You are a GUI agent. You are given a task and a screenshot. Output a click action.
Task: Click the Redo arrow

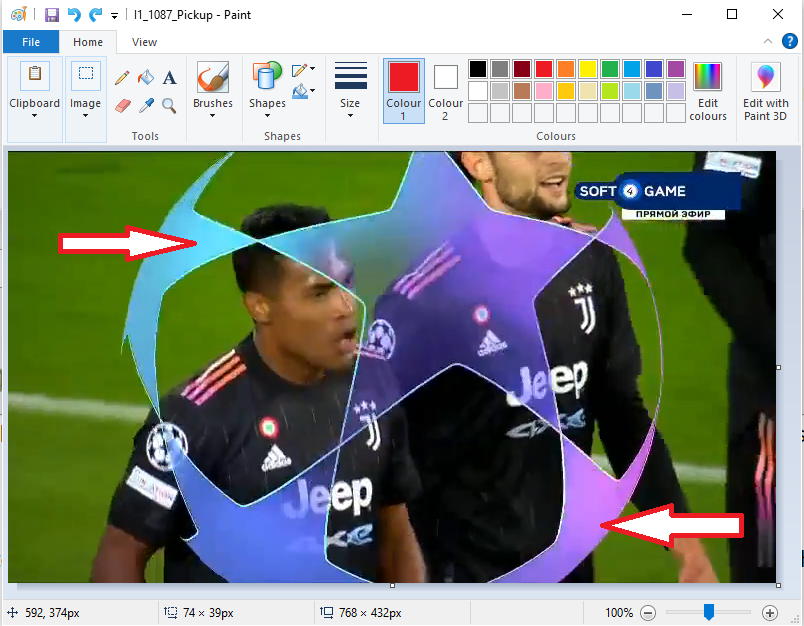pyautogui.click(x=95, y=15)
